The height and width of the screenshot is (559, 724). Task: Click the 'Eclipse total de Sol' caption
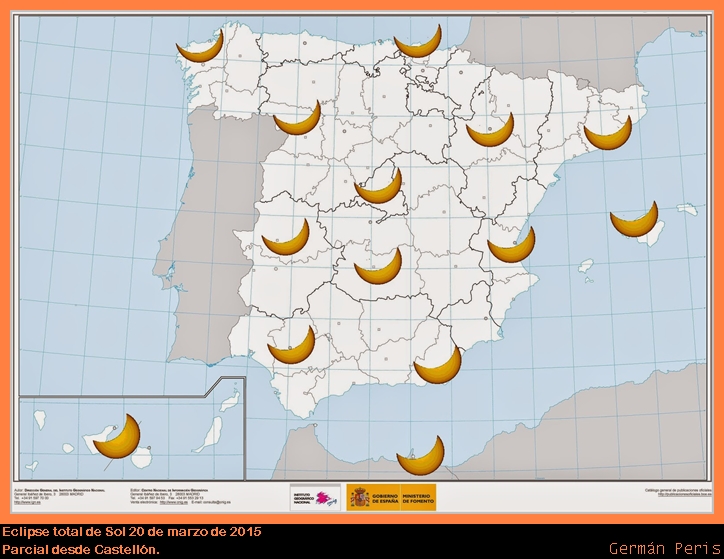(x=131, y=532)
